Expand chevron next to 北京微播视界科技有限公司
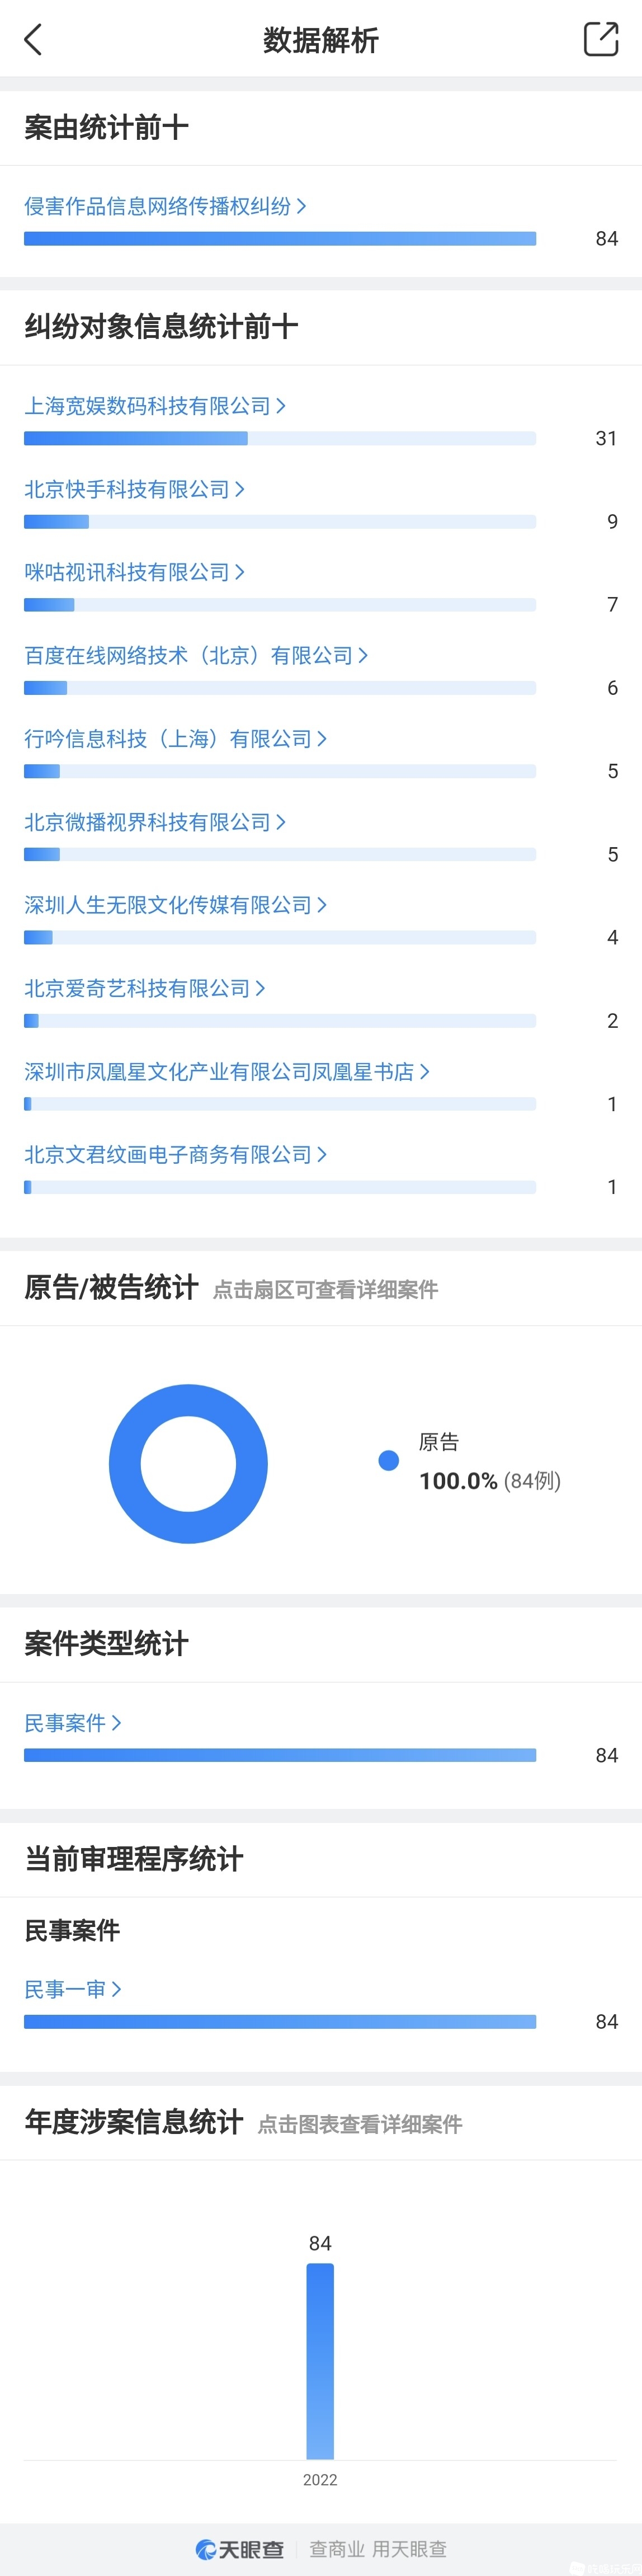The width and height of the screenshot is (642, 2576). [x=281, y=822]
